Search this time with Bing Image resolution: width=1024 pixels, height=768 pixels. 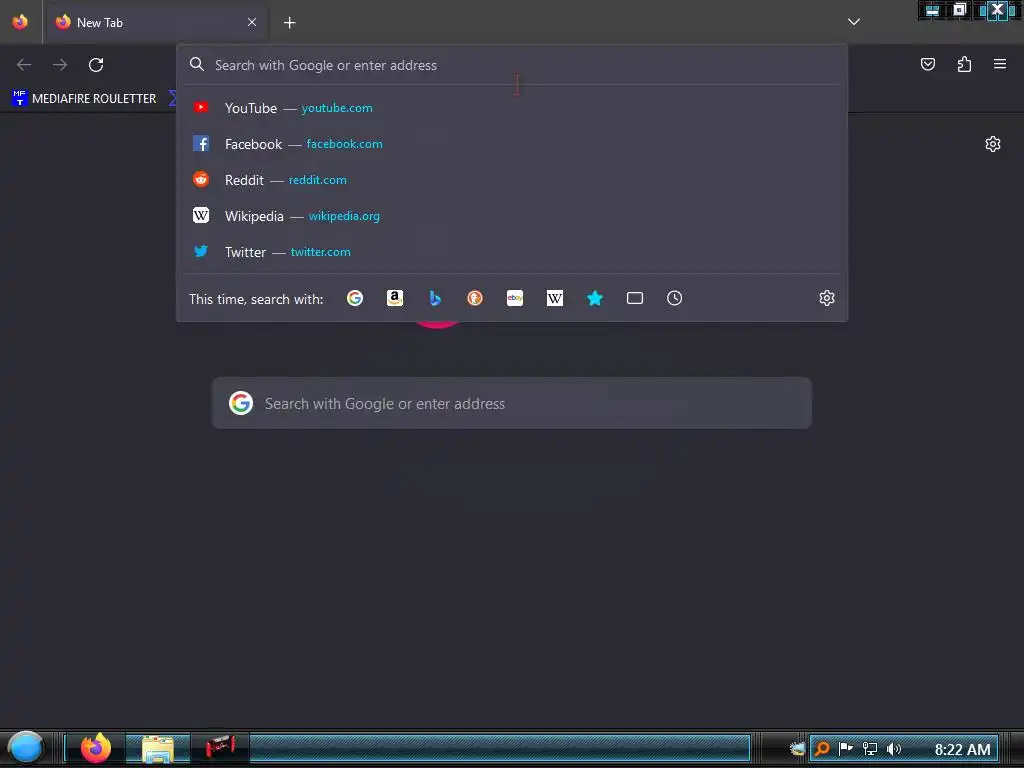435,298
